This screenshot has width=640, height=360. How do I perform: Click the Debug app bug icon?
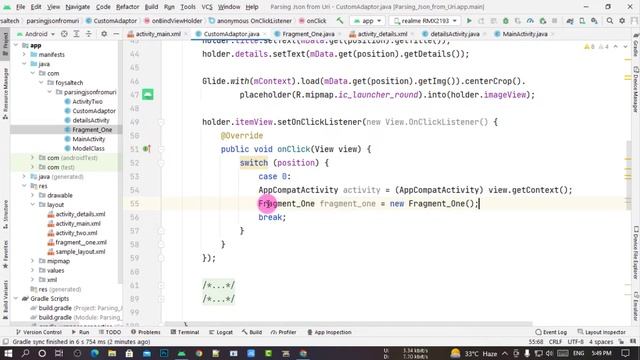506,21
